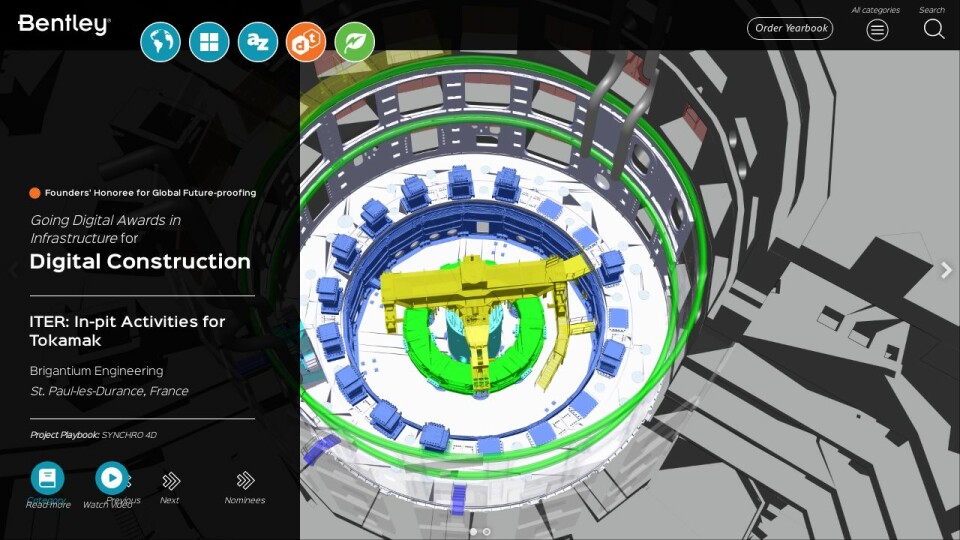Click the Brigantium Engineering text
This screenshot has height=540, width=960.
97,370
